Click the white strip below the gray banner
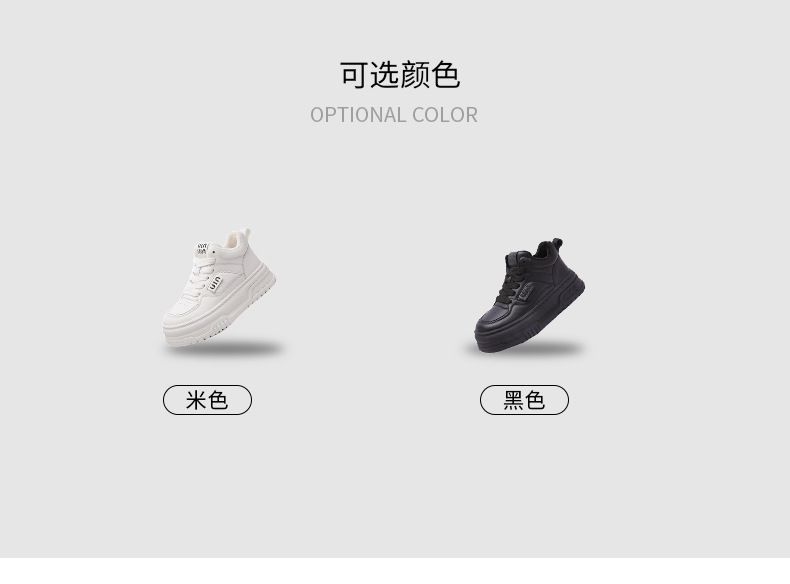 pos(395,571)
